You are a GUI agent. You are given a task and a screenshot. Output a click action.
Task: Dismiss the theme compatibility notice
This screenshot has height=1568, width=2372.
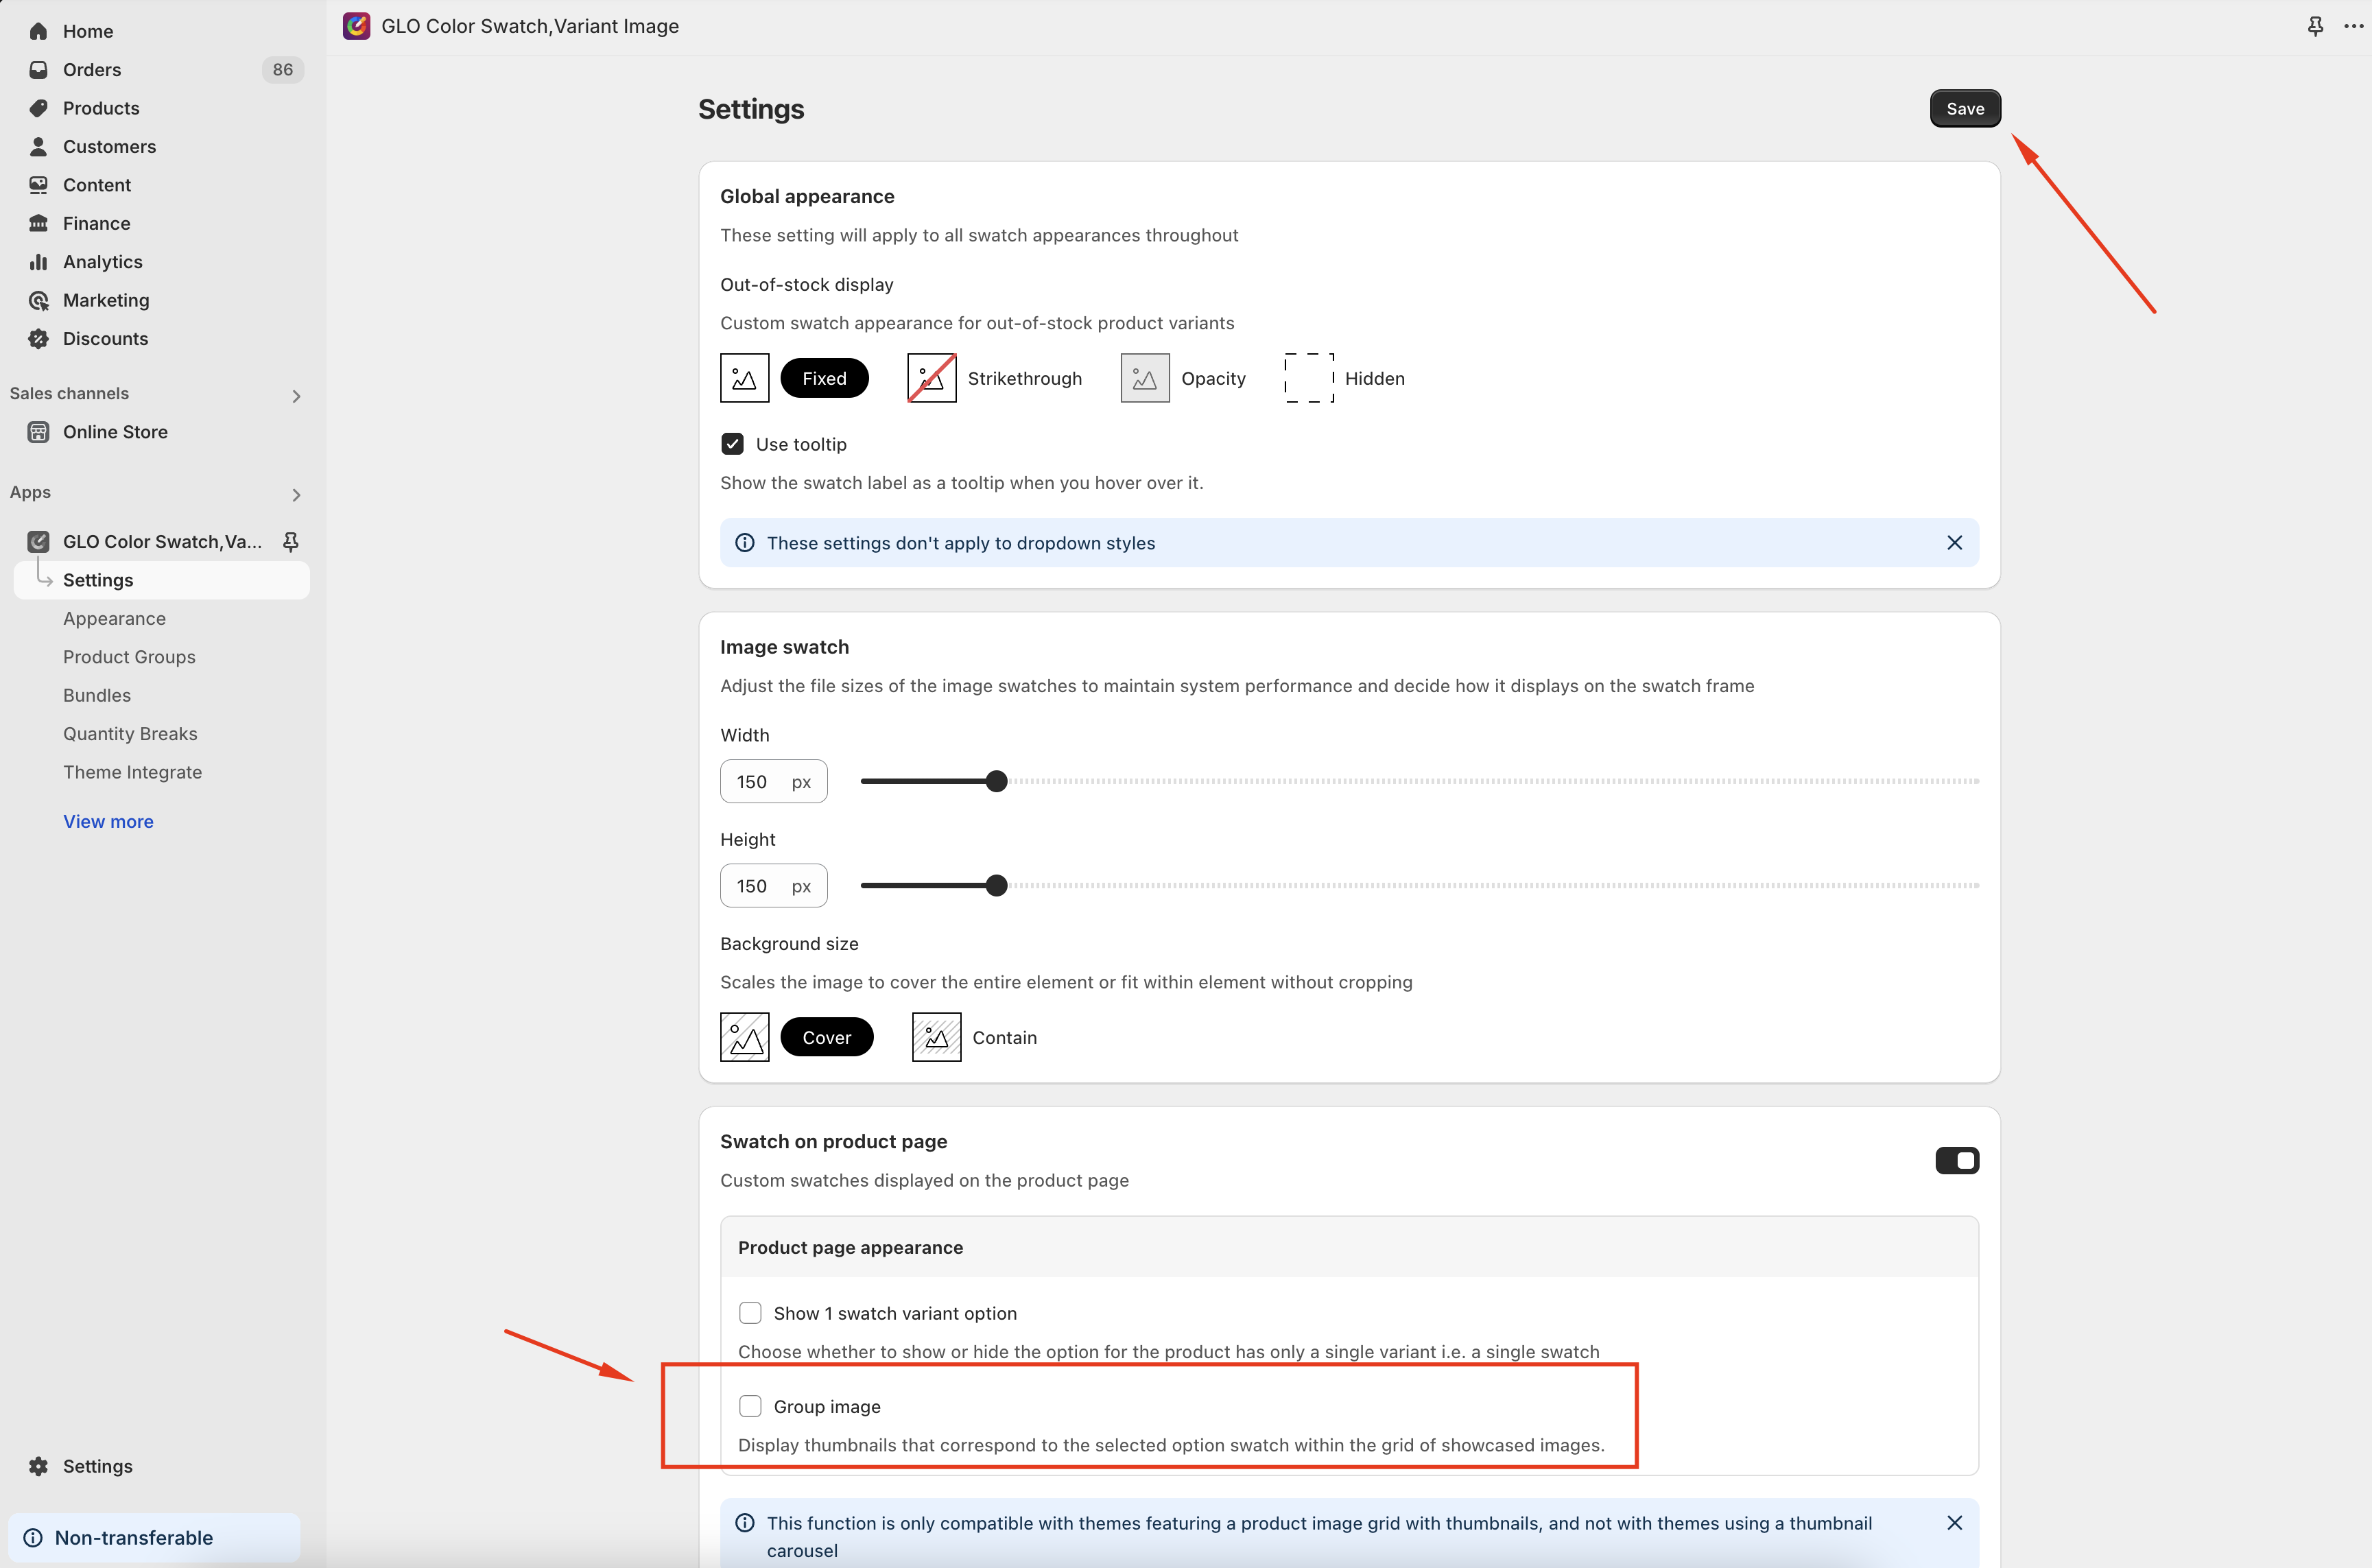pos(1954,1523)
